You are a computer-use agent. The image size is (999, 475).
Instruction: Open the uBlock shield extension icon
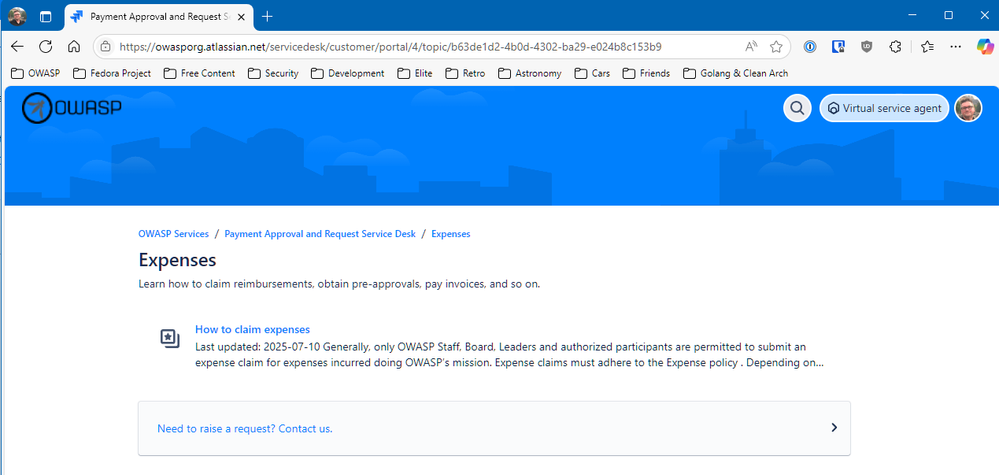(866, 46)
